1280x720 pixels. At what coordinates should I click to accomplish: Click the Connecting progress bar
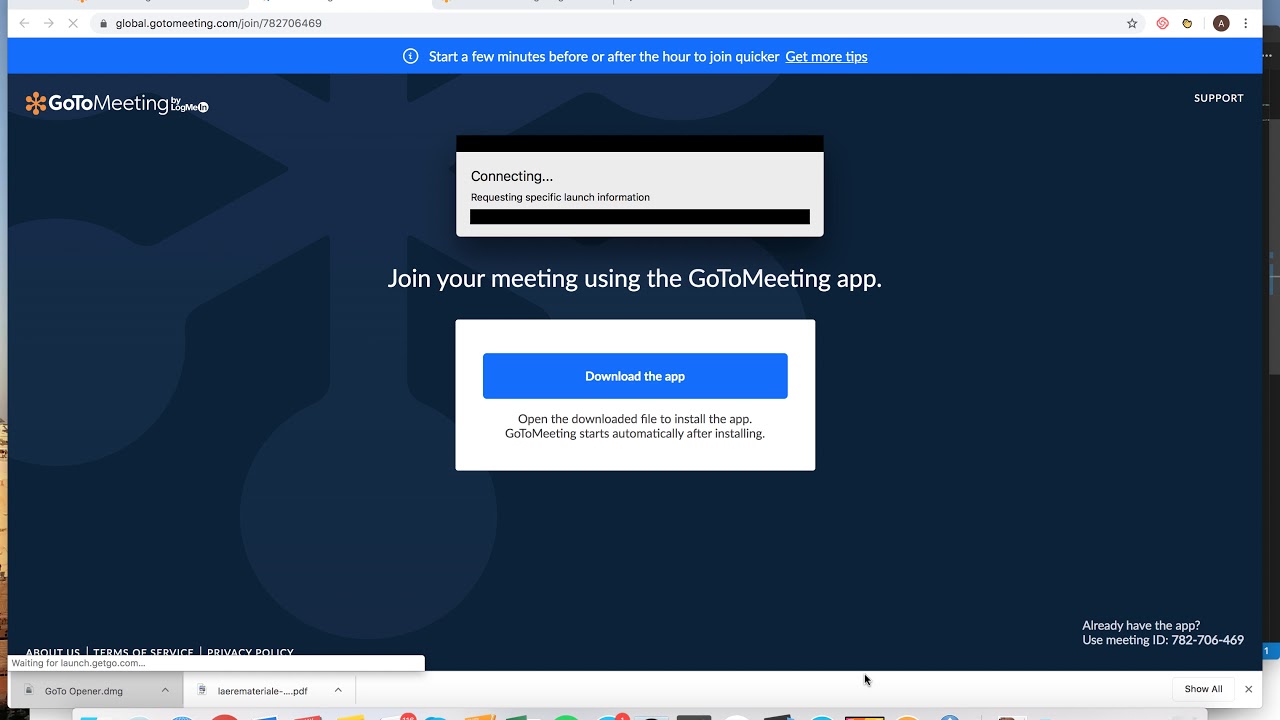(640, 217)
